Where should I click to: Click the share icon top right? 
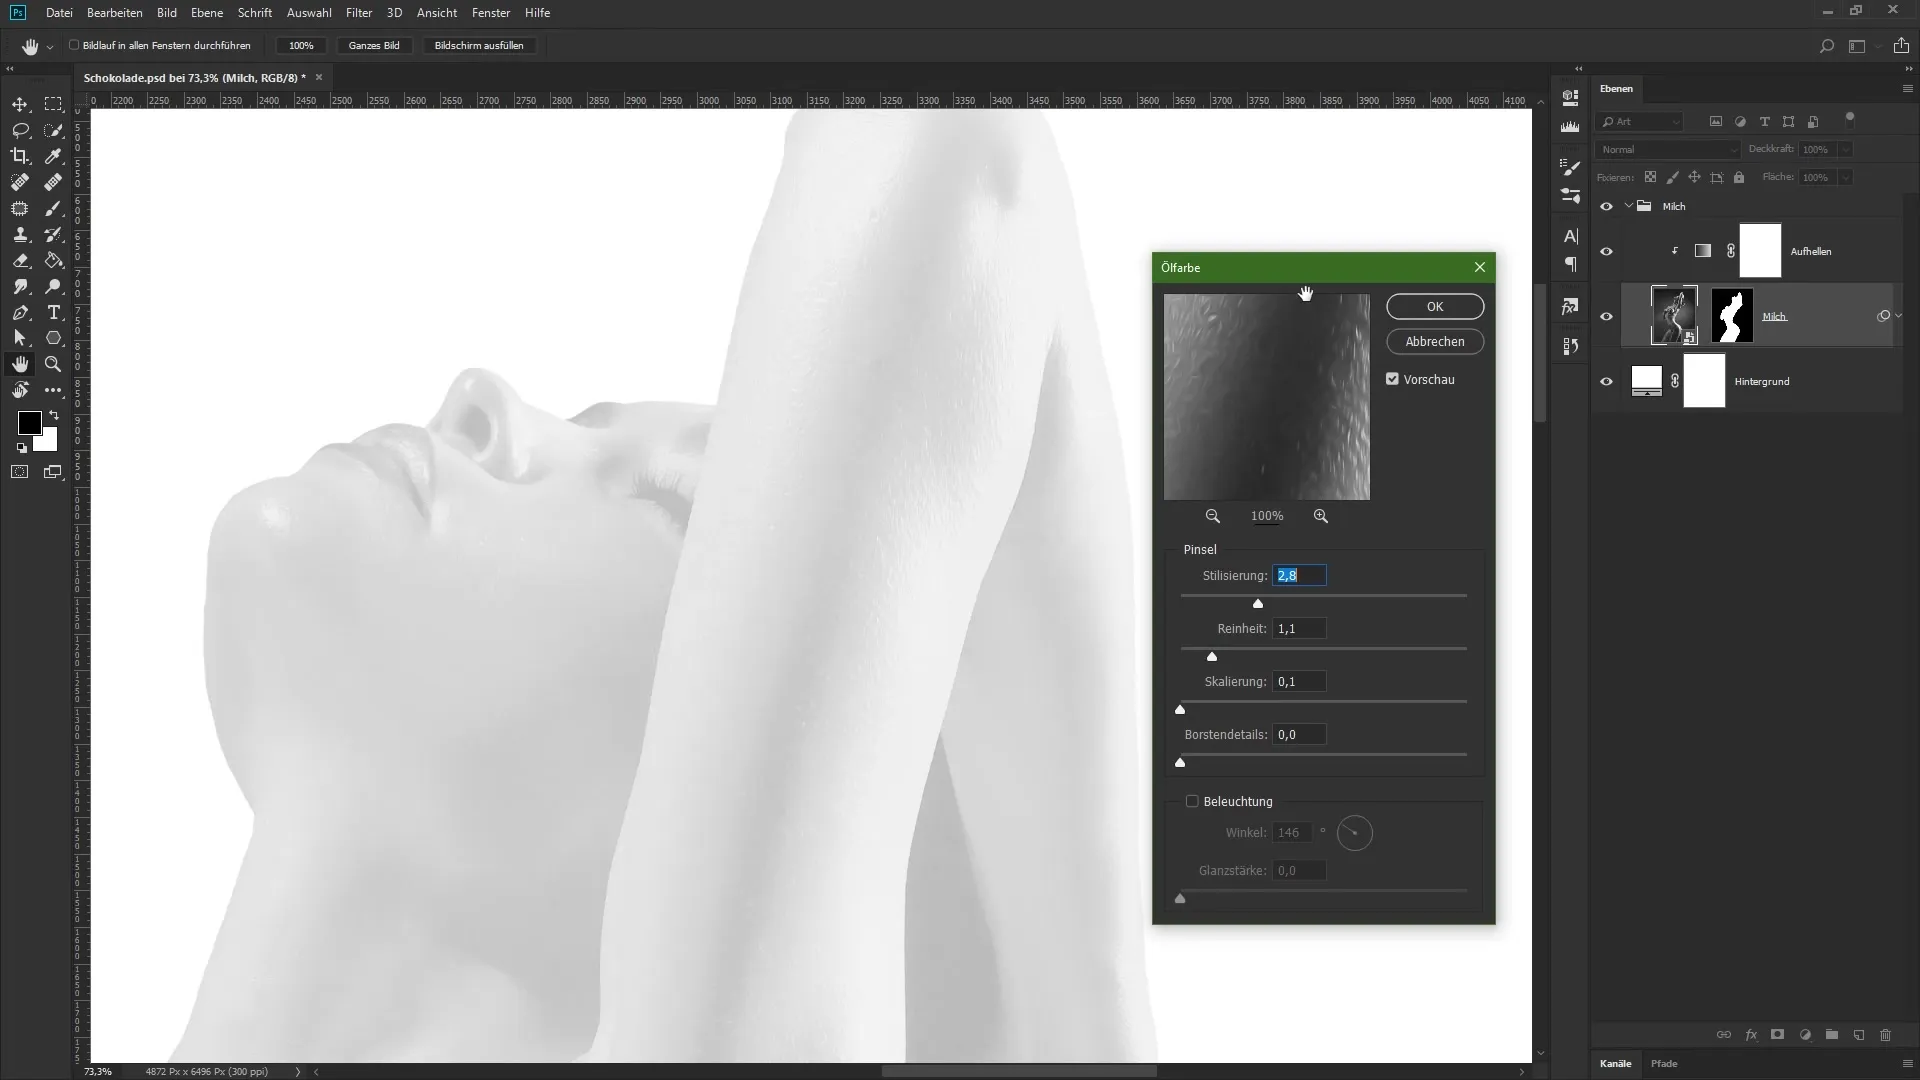pyautogui.click(x=1901, y=46)
